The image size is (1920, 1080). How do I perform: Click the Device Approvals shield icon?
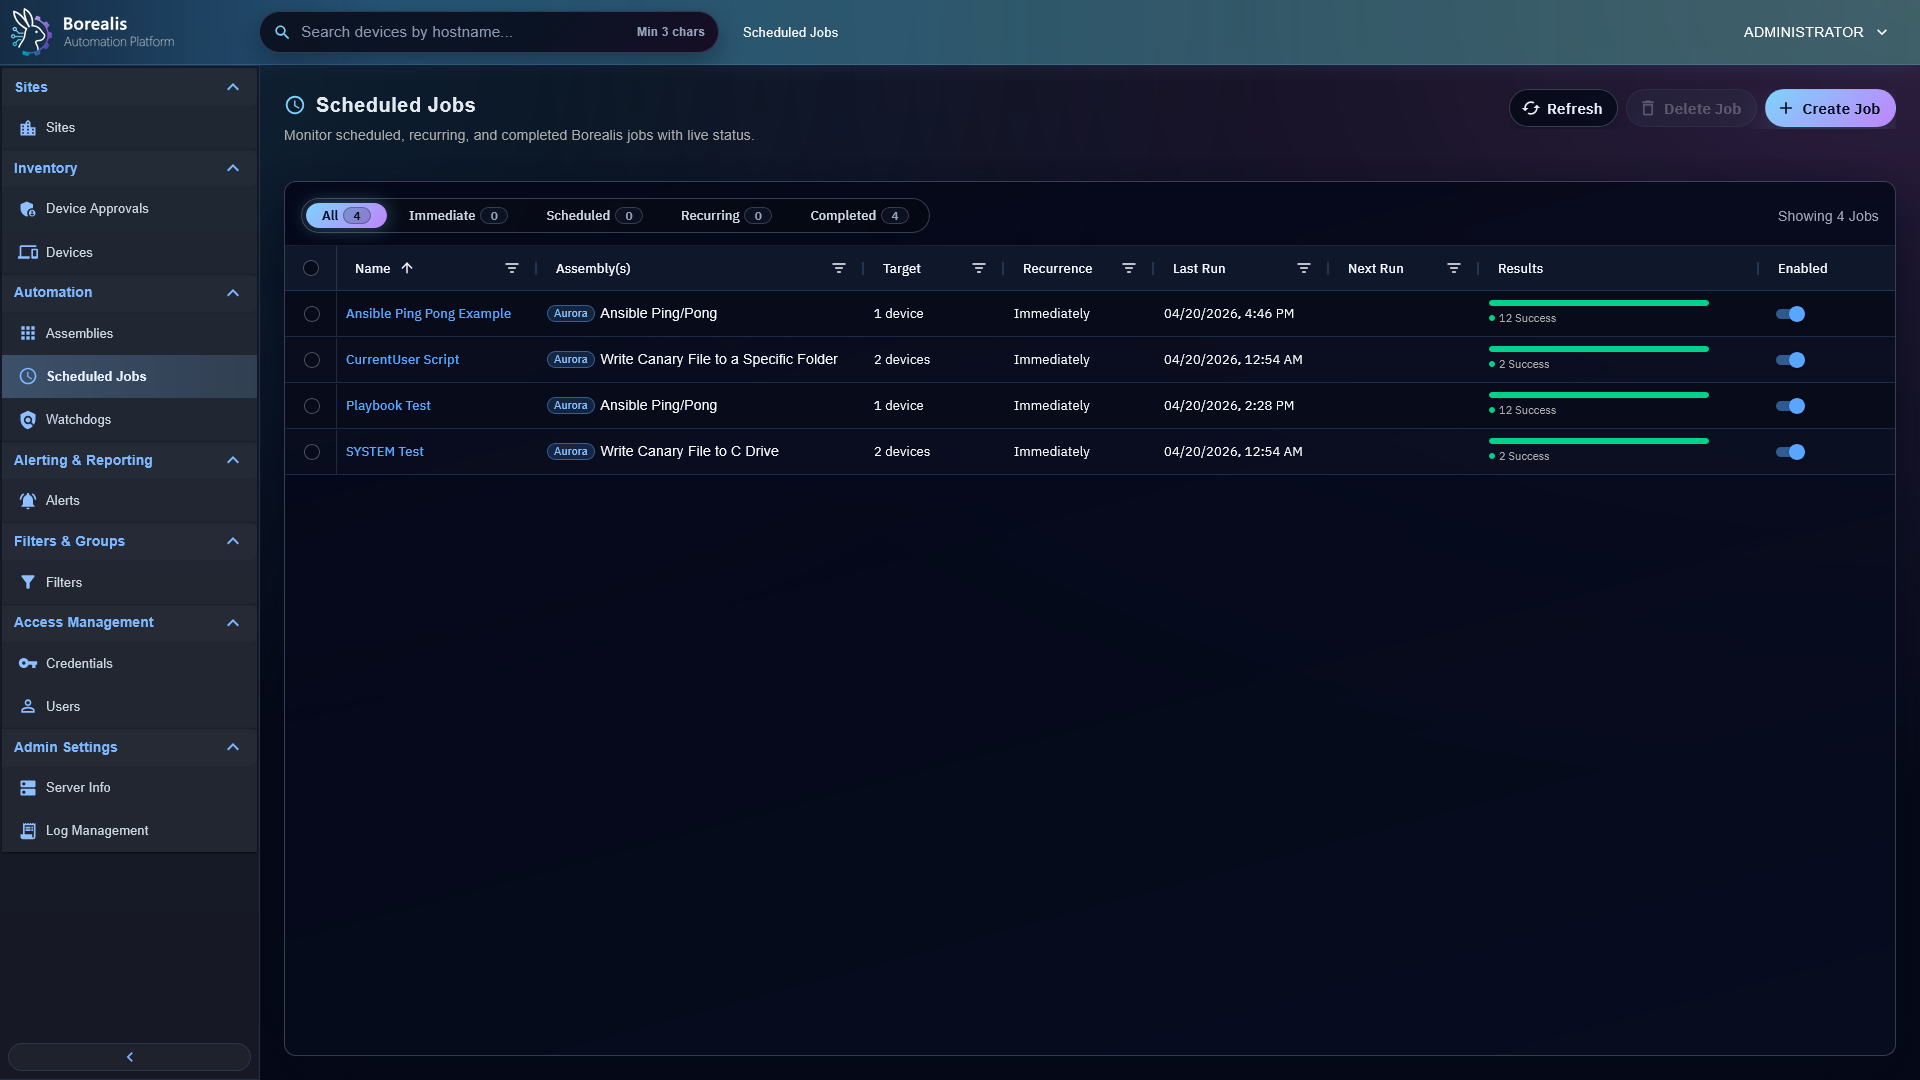click(28, 209)
